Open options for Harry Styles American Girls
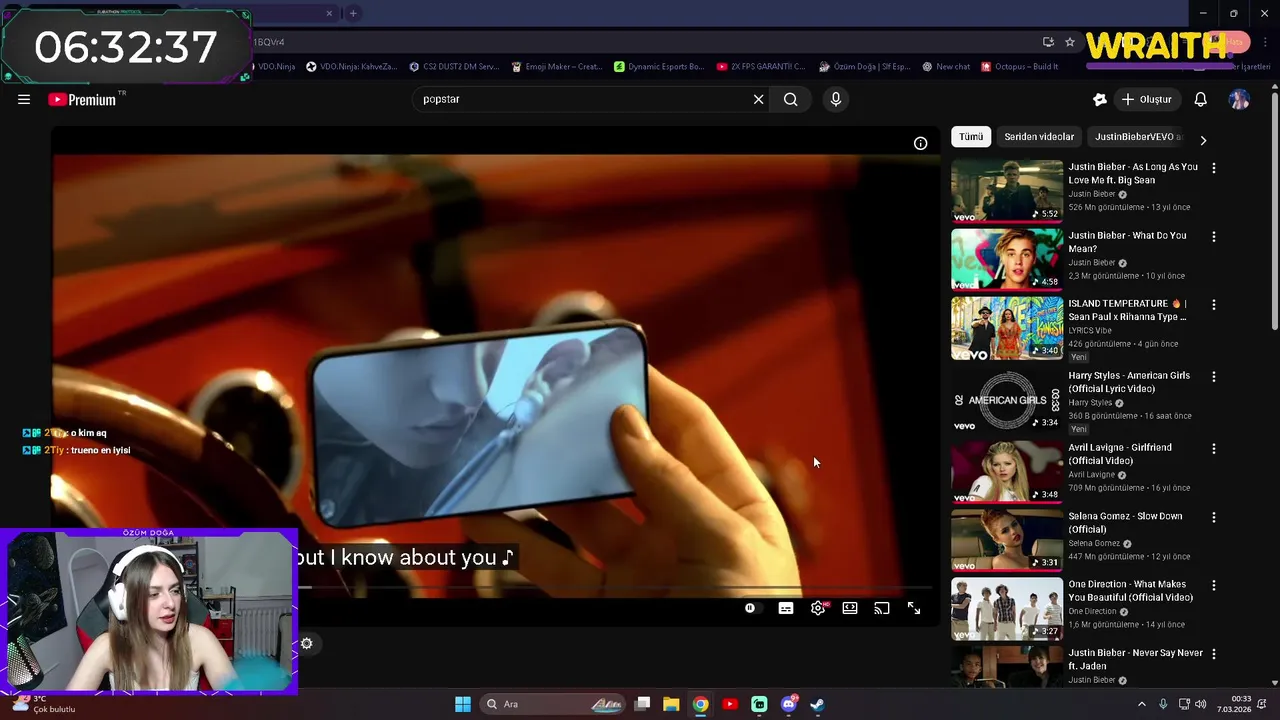The height and width of the screenshot is (720, 1280). click(1214, 377)
